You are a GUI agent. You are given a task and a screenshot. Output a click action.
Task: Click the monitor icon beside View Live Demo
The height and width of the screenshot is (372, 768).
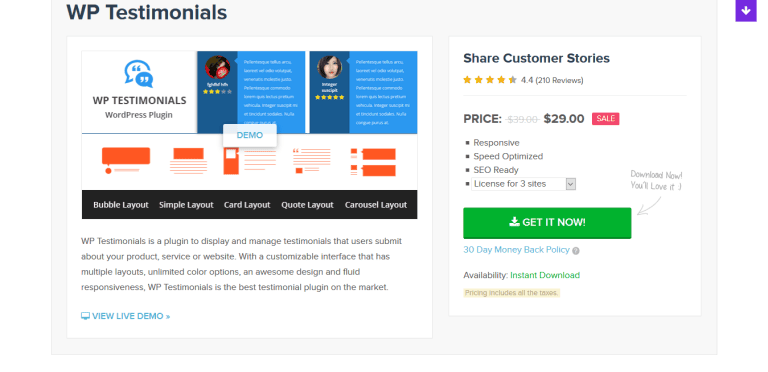85,316
